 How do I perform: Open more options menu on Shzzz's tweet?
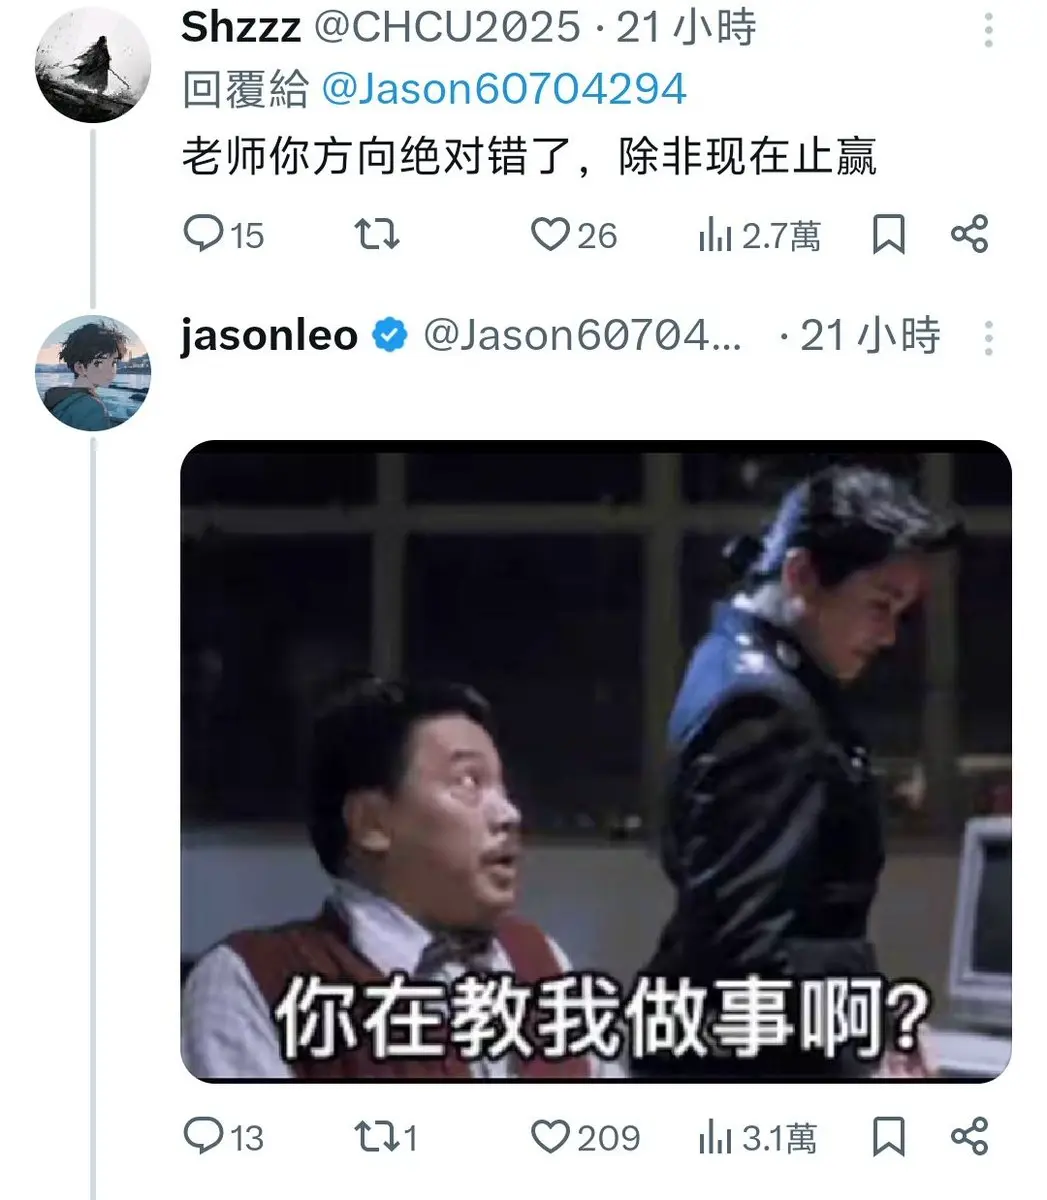988,30
